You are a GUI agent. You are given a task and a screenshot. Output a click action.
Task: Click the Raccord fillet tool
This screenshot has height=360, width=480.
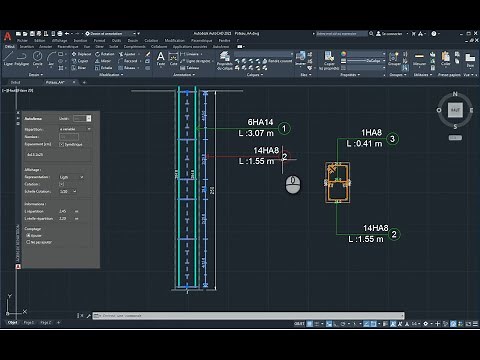(x=128, y=61)
